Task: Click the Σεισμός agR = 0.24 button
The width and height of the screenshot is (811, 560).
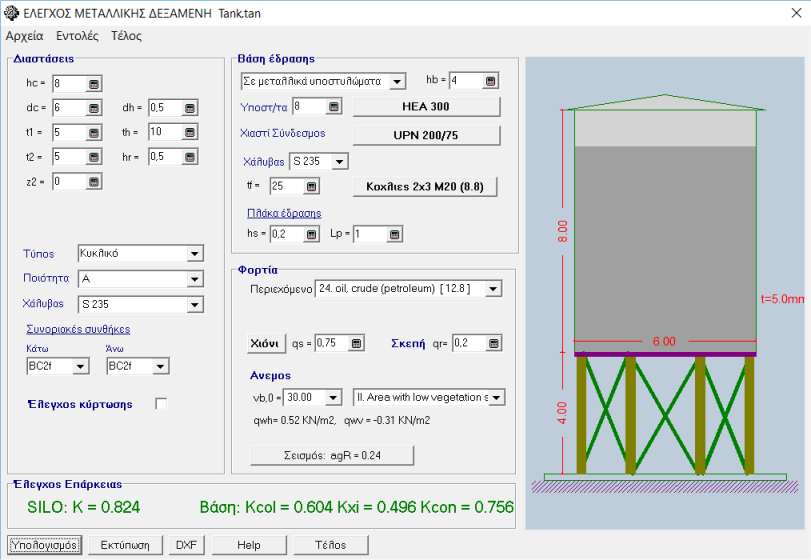Action: click(x=331, y=455)
